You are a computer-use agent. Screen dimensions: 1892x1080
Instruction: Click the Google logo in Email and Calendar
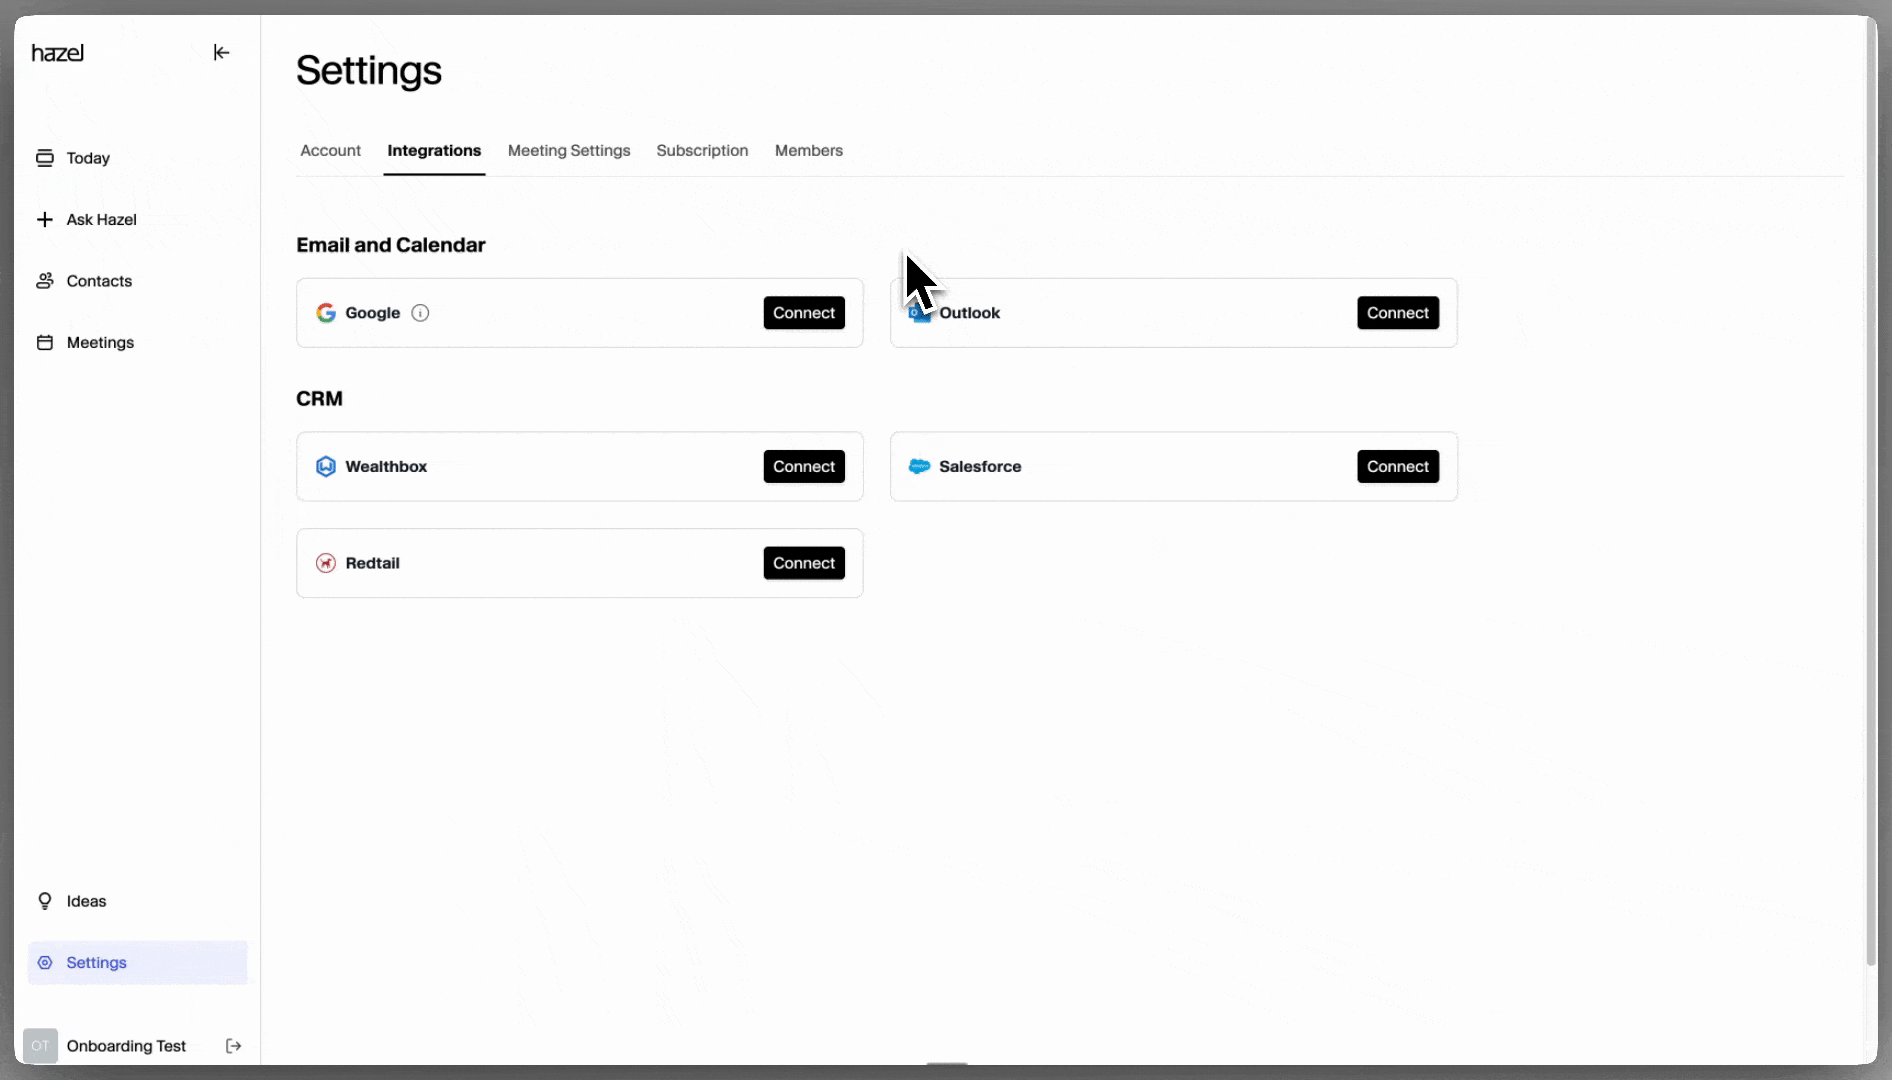(326, 312)
